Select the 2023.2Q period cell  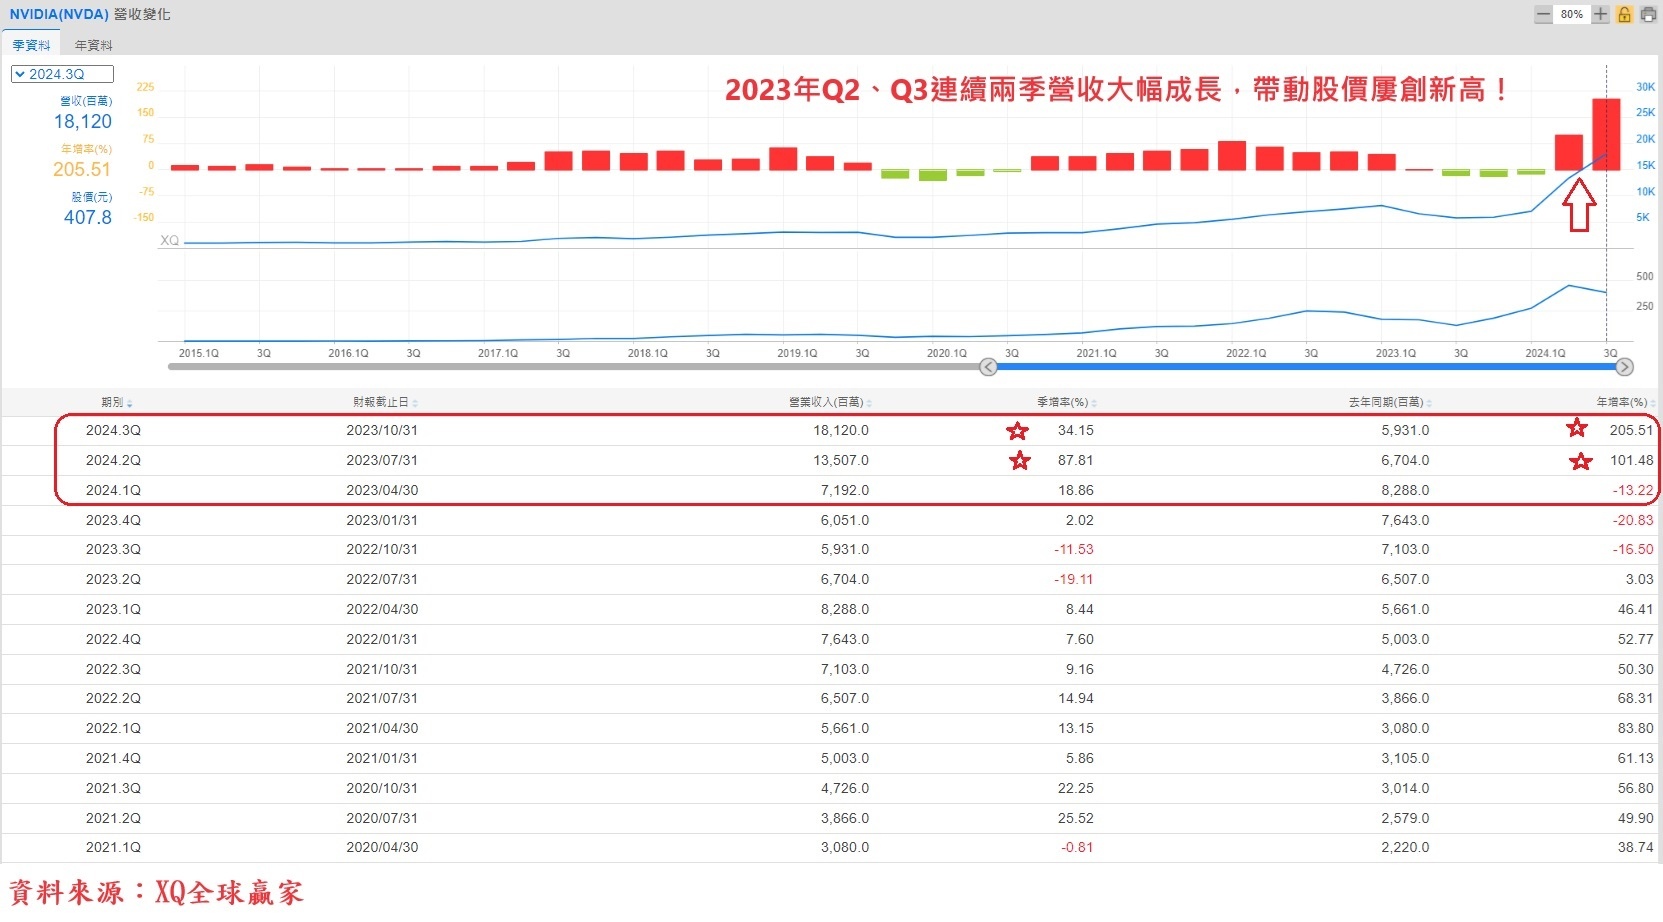(x=113, y=579)
